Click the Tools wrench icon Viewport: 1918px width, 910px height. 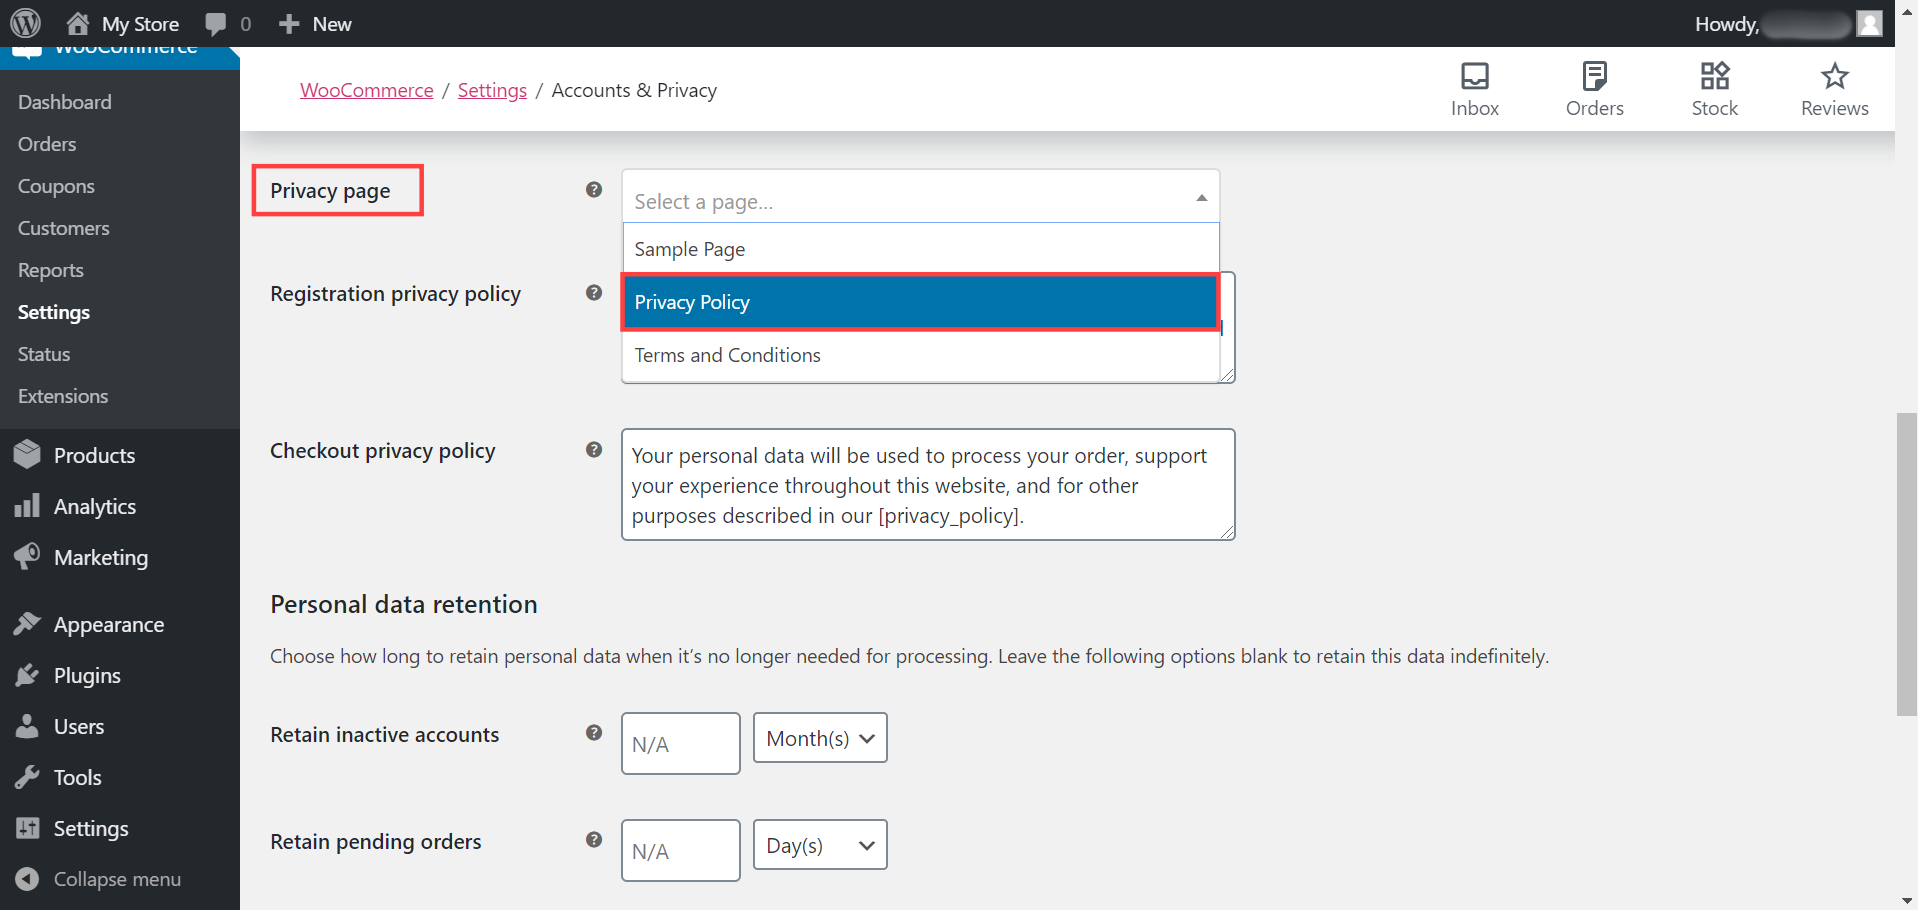click(28, 777)
